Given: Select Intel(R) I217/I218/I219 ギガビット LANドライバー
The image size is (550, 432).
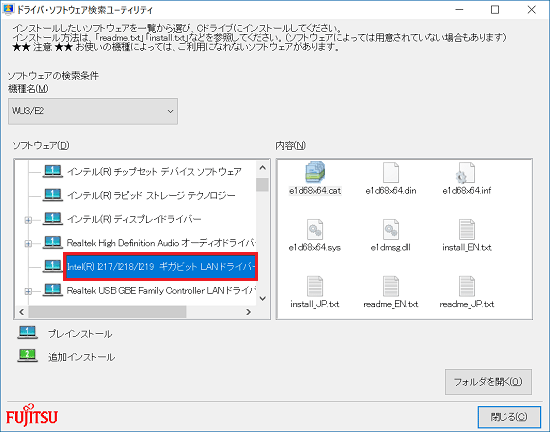Looking at the screenshot, I should (x=161, y=266).
